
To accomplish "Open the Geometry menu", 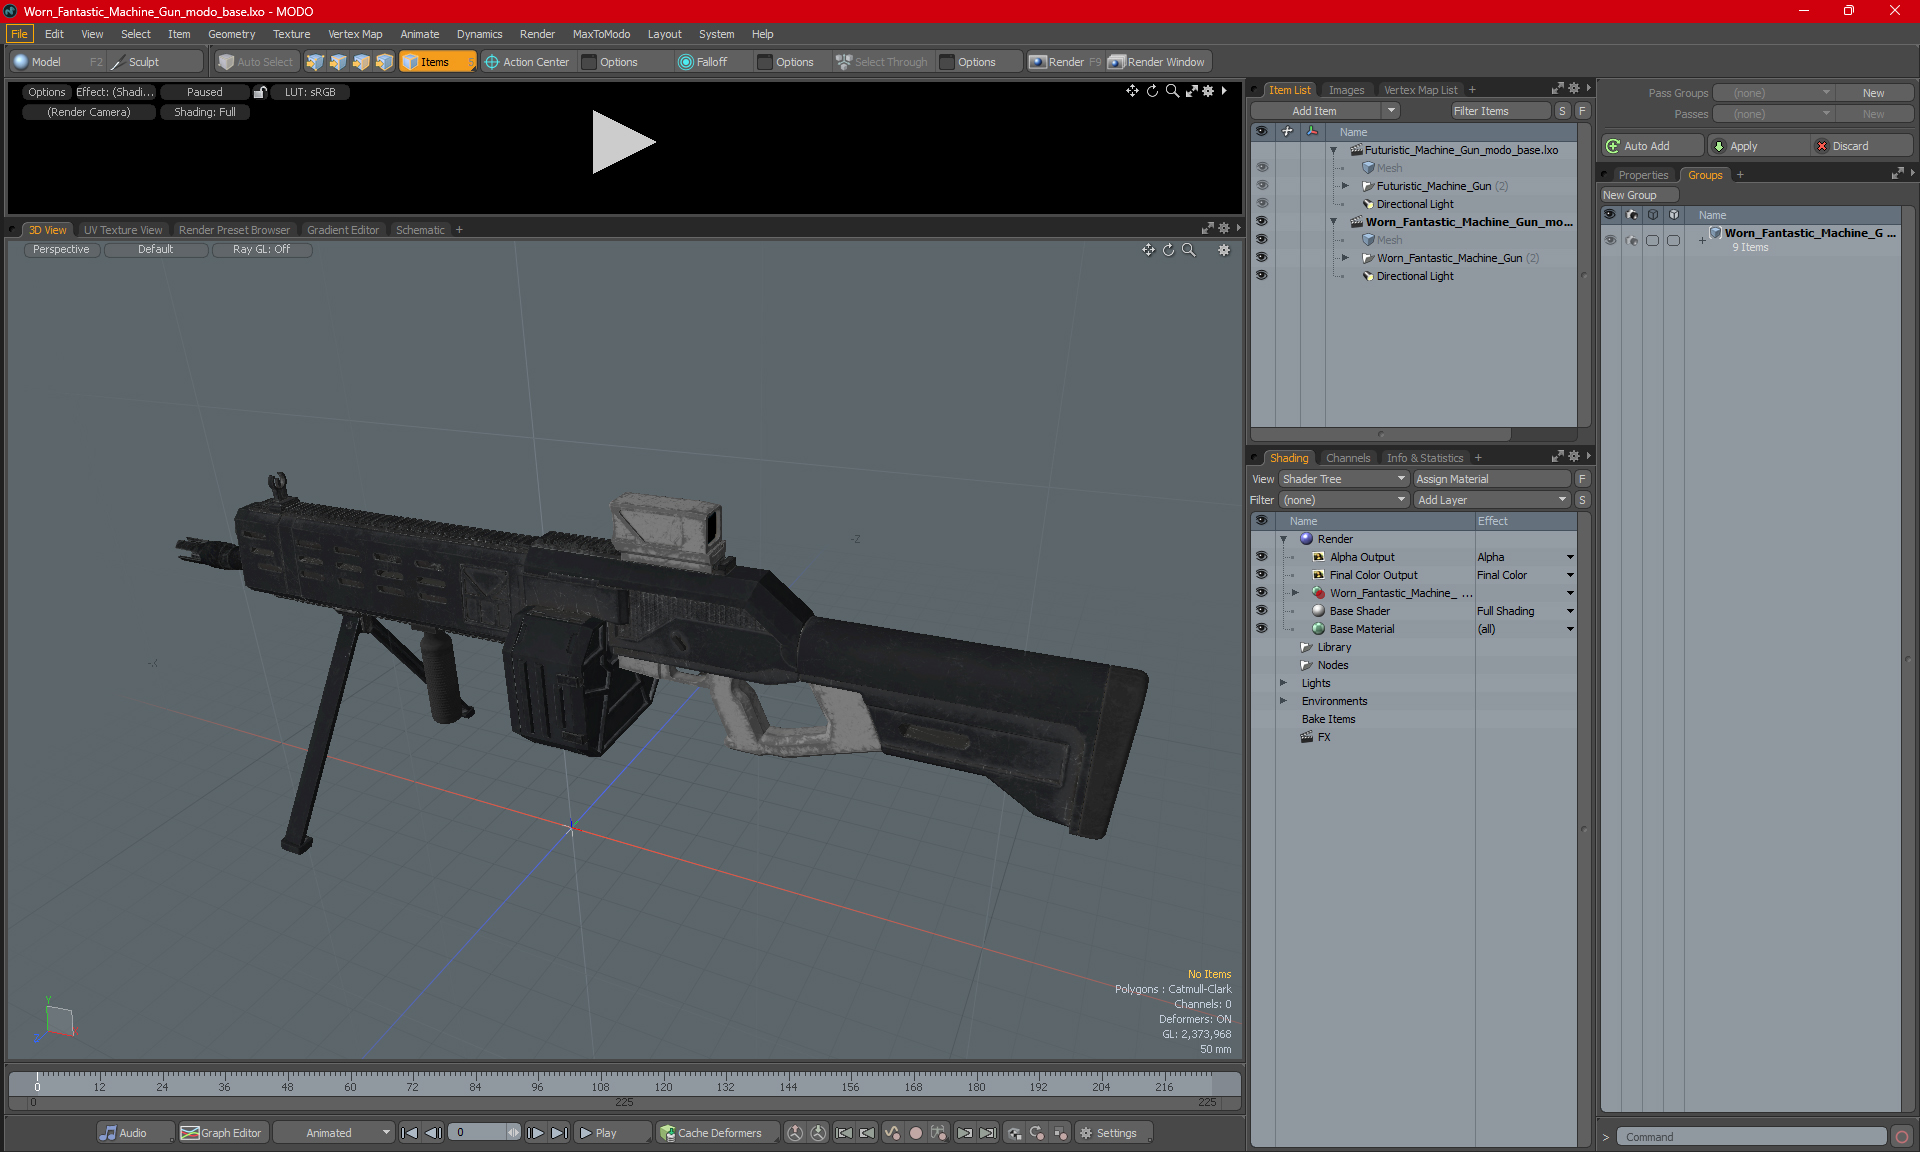I will [231, 34].
